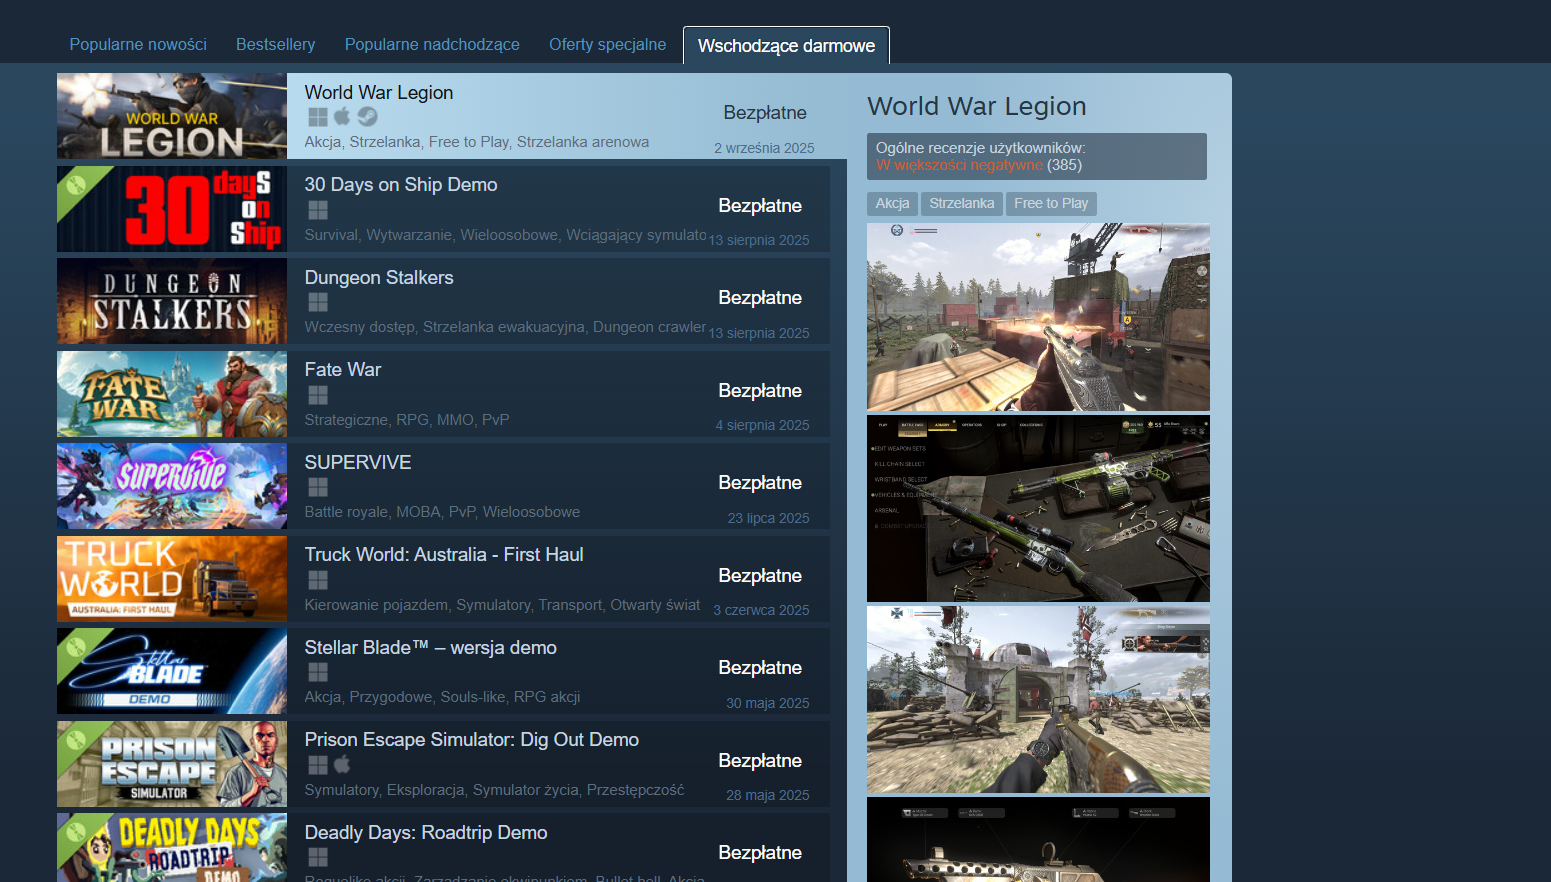Click Windows platform icon under World War Legion

318,117
